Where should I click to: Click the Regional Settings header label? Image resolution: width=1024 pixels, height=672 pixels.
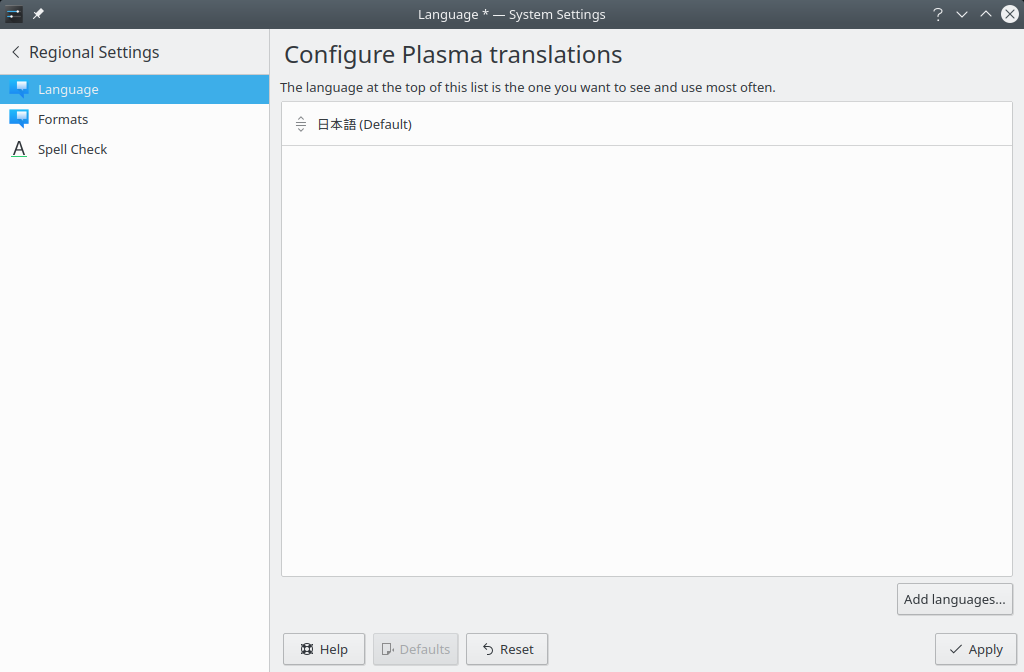[x=94, y=52]
